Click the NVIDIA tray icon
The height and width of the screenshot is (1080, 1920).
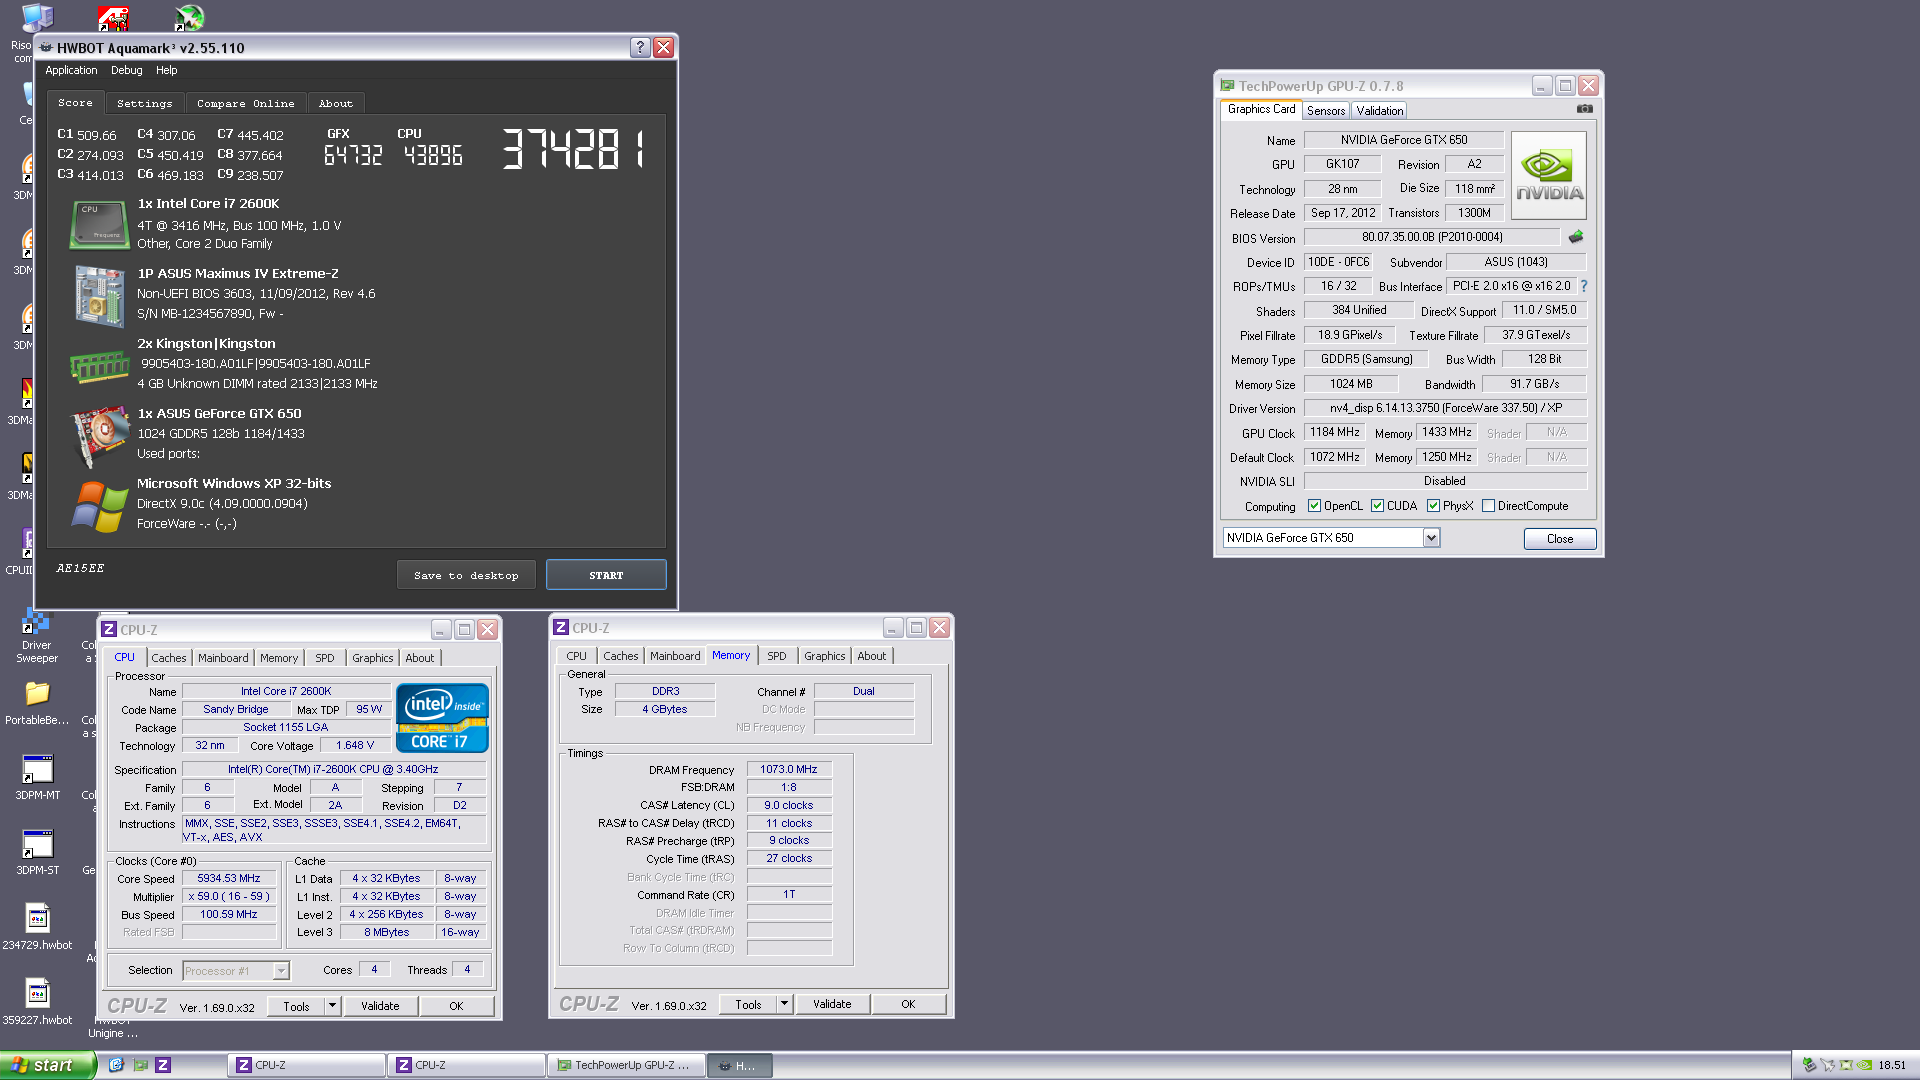1864,1065
